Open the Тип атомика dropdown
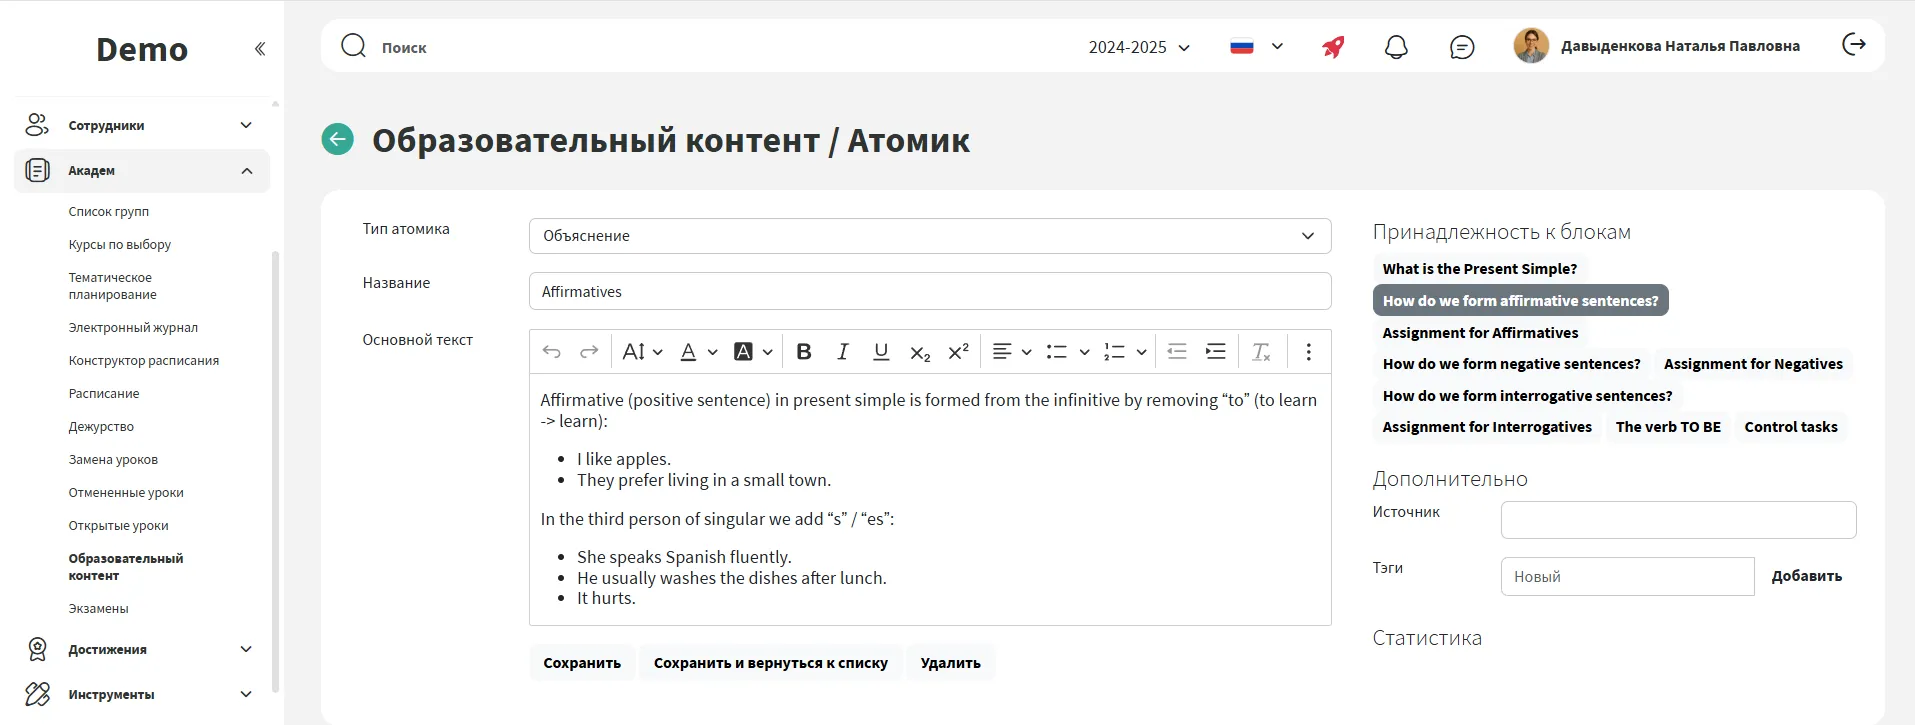This screenshot has height=725, width=1915. click(929, 236)
